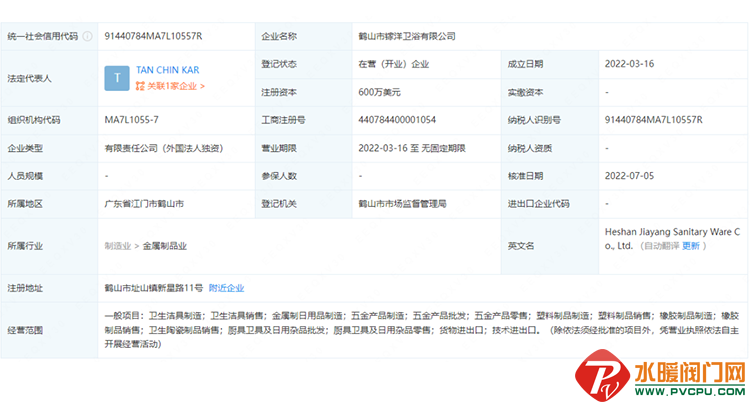Click the 所属行业 label cell
Screen dimensions: 750x406
coord(49,246)
